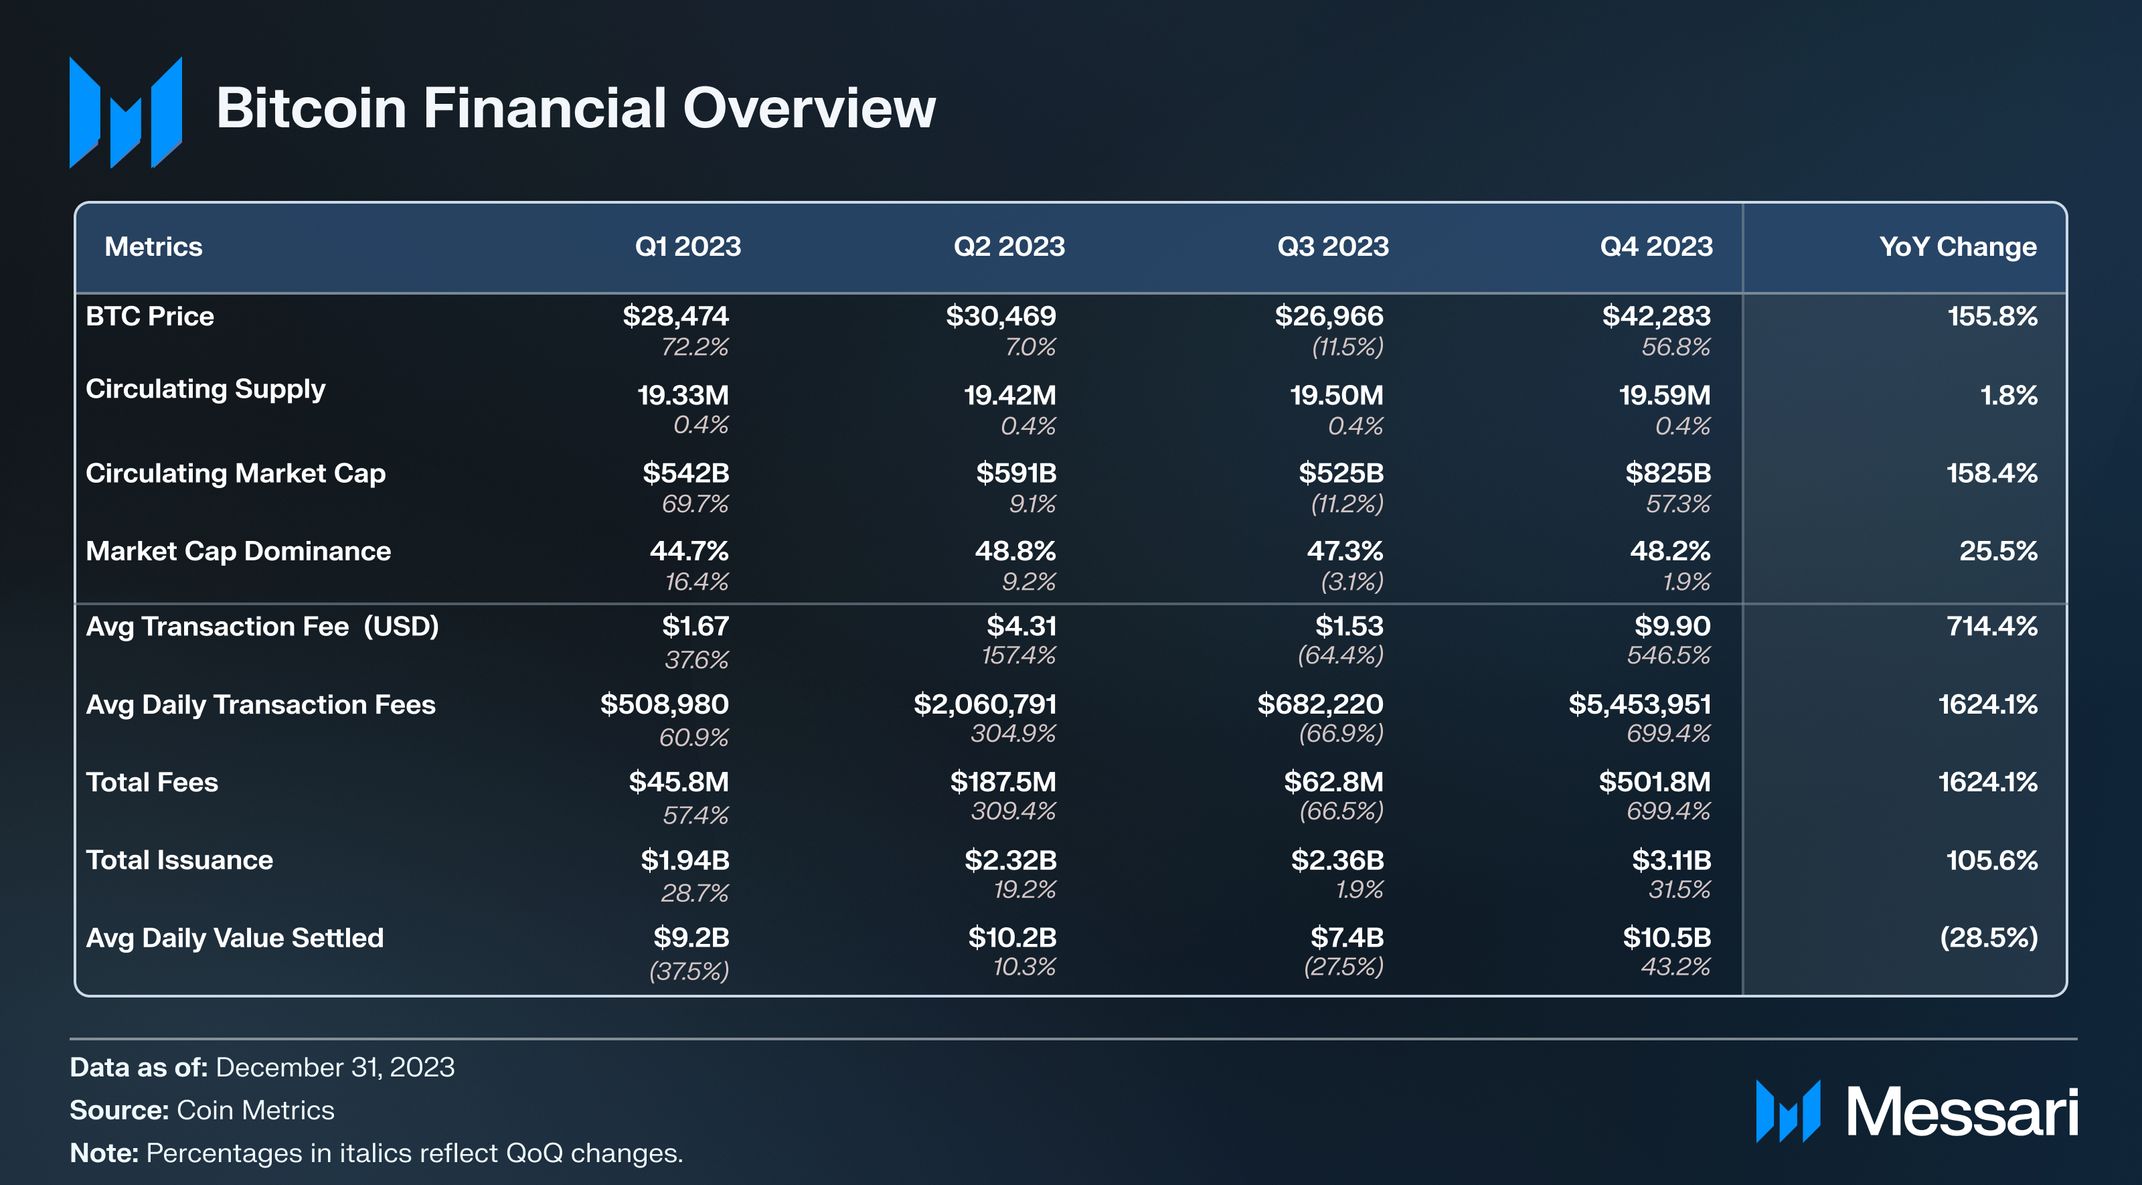Screen dimensions: 2142x1185
Task: Click the BTC Price row label
Action: point(150,316)
